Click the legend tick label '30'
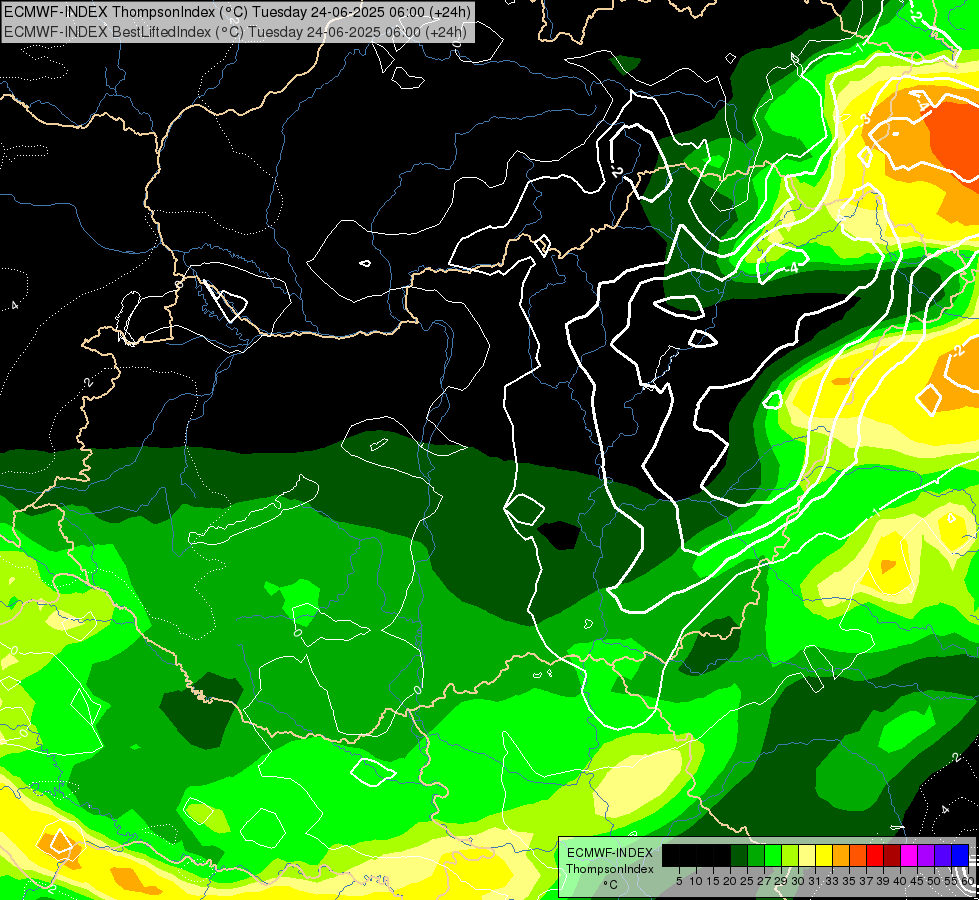 (799, 881)
